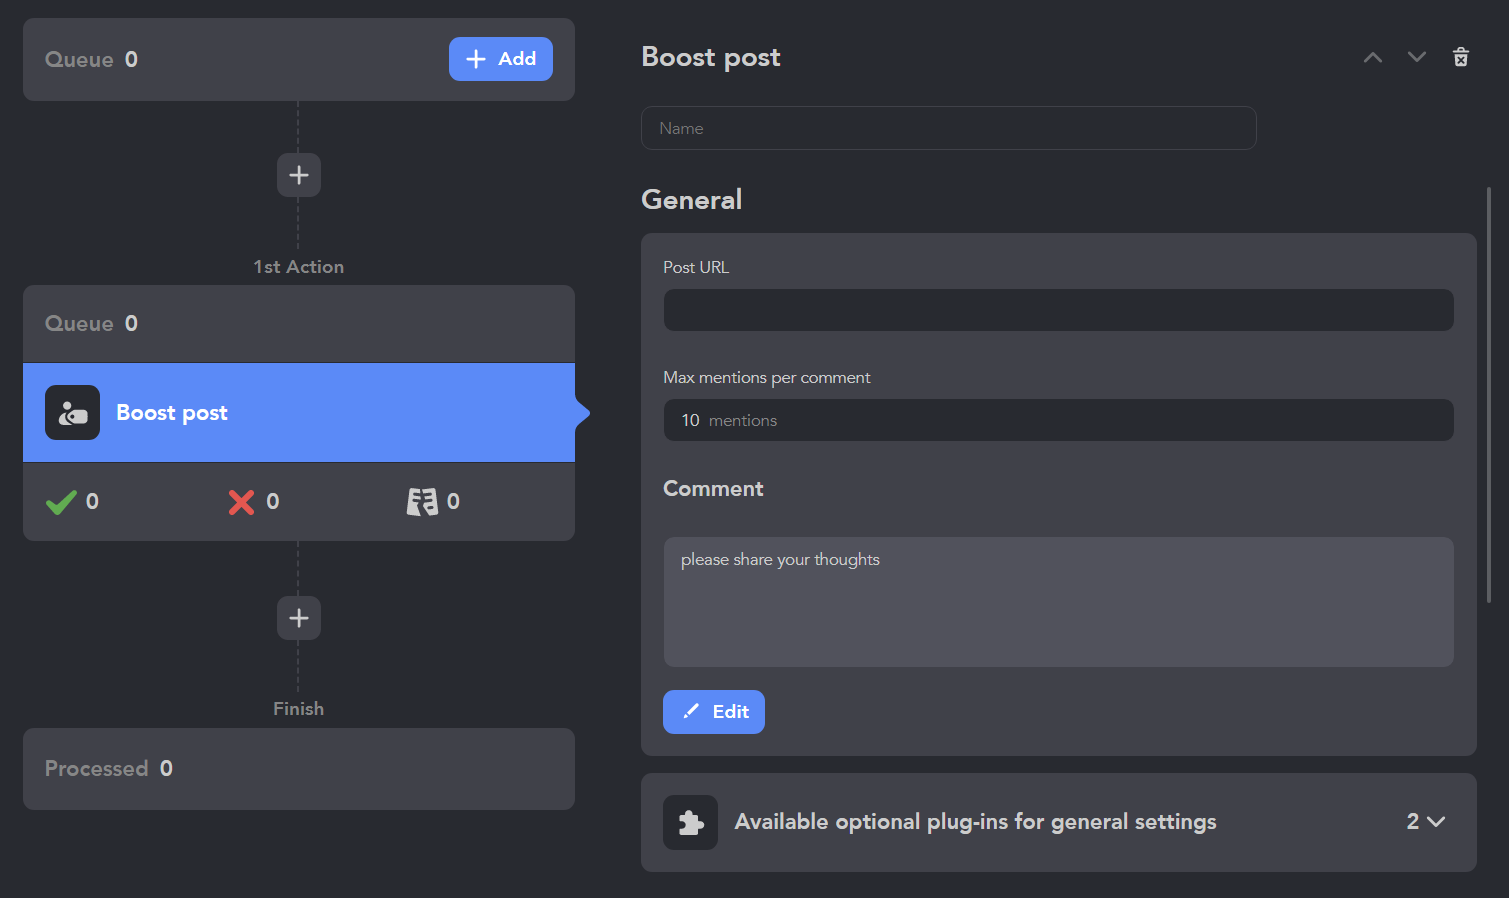Viewport: 1509px width, 898px height.
Task: Insert a step with plus above 1st Action
Action: coord(299,175)
